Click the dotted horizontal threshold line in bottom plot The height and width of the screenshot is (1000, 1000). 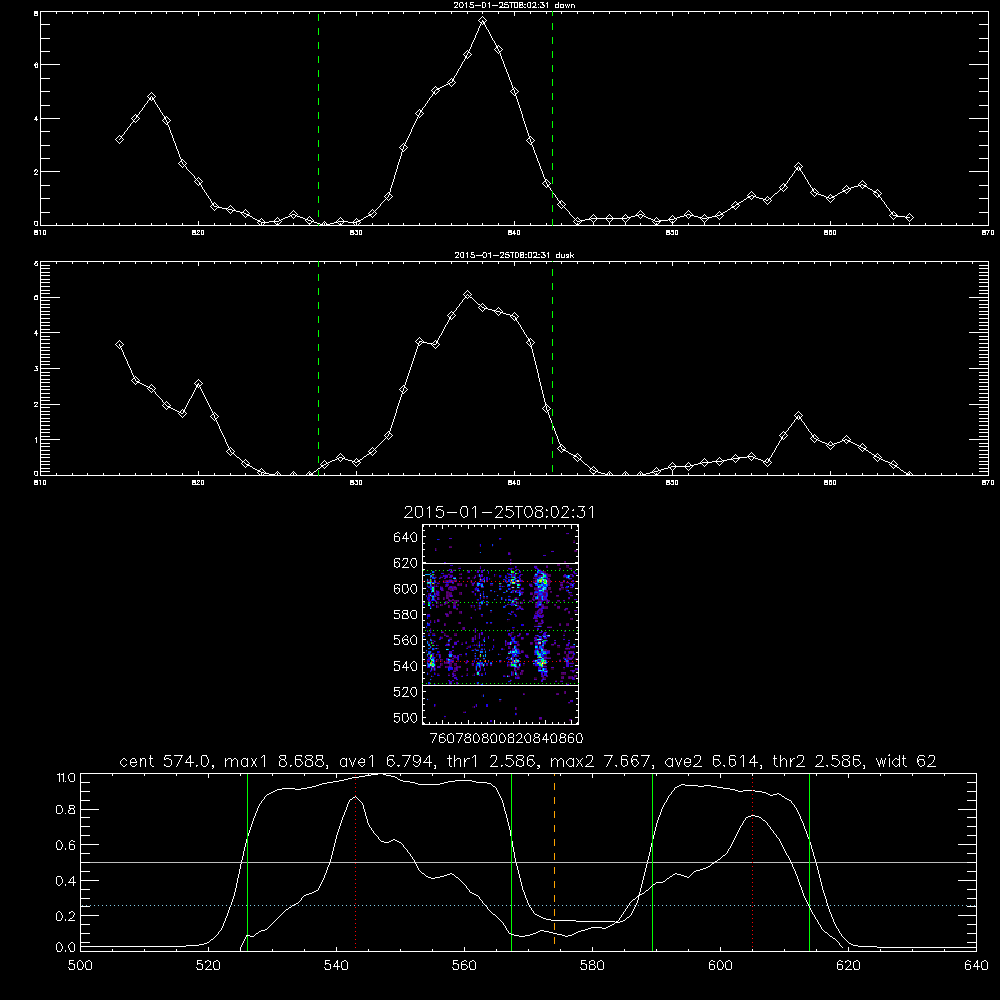pos(528,906)
